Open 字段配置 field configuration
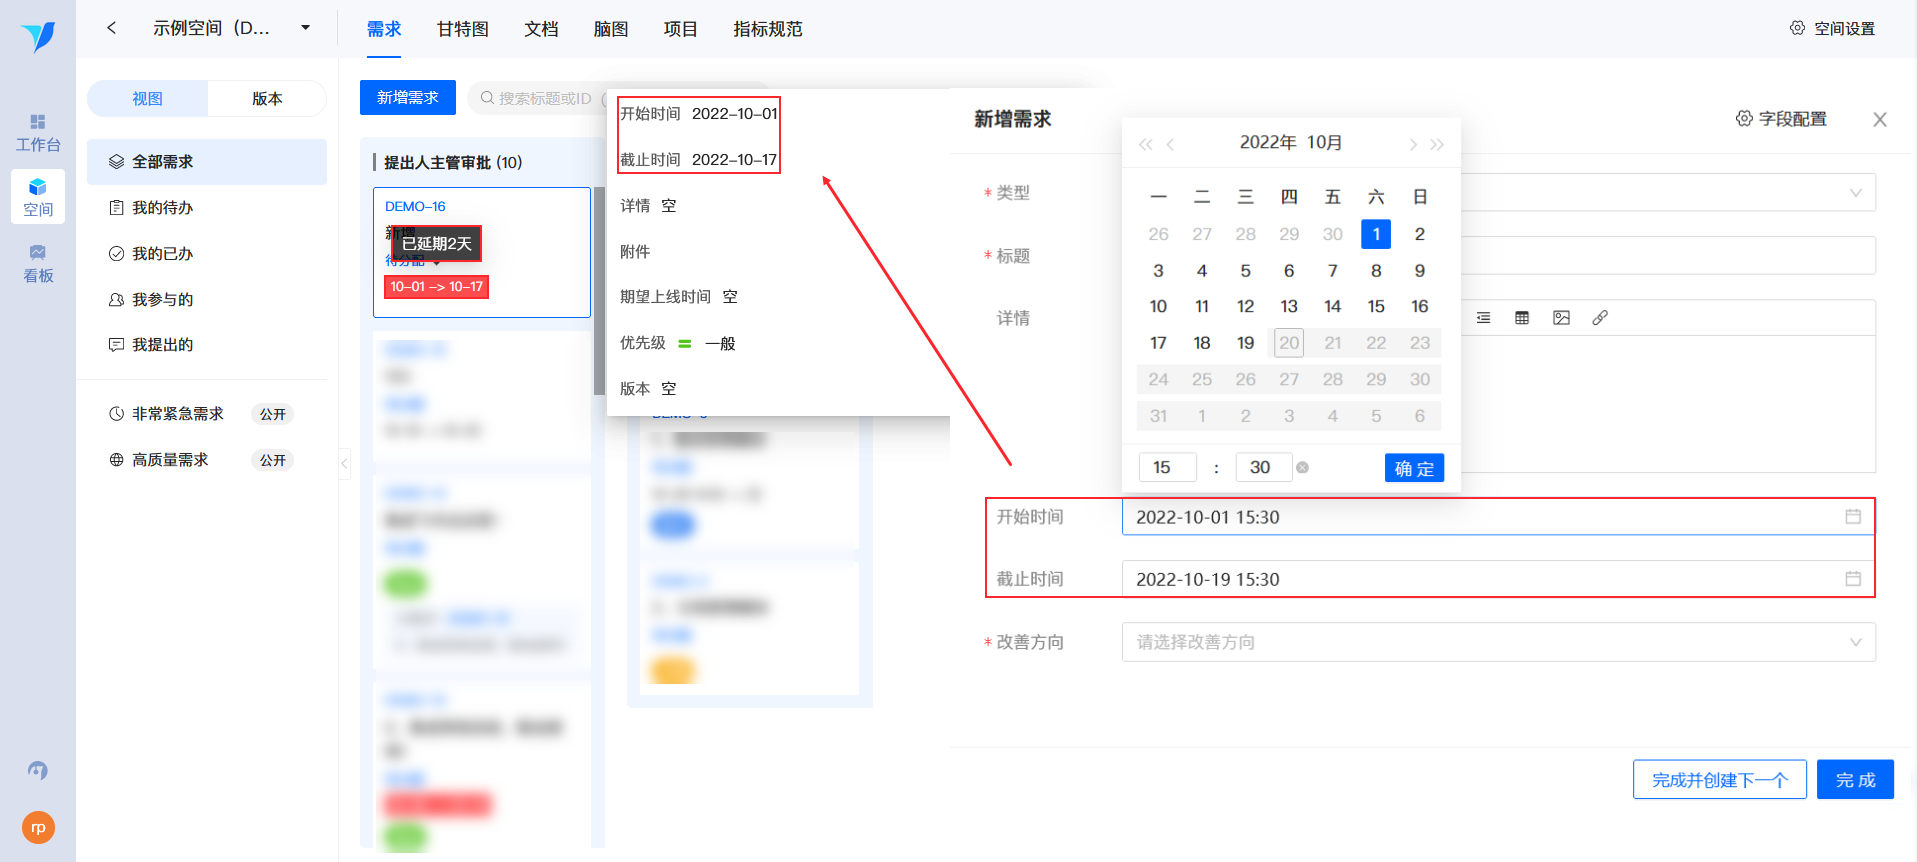 (x=1781, y=119)
